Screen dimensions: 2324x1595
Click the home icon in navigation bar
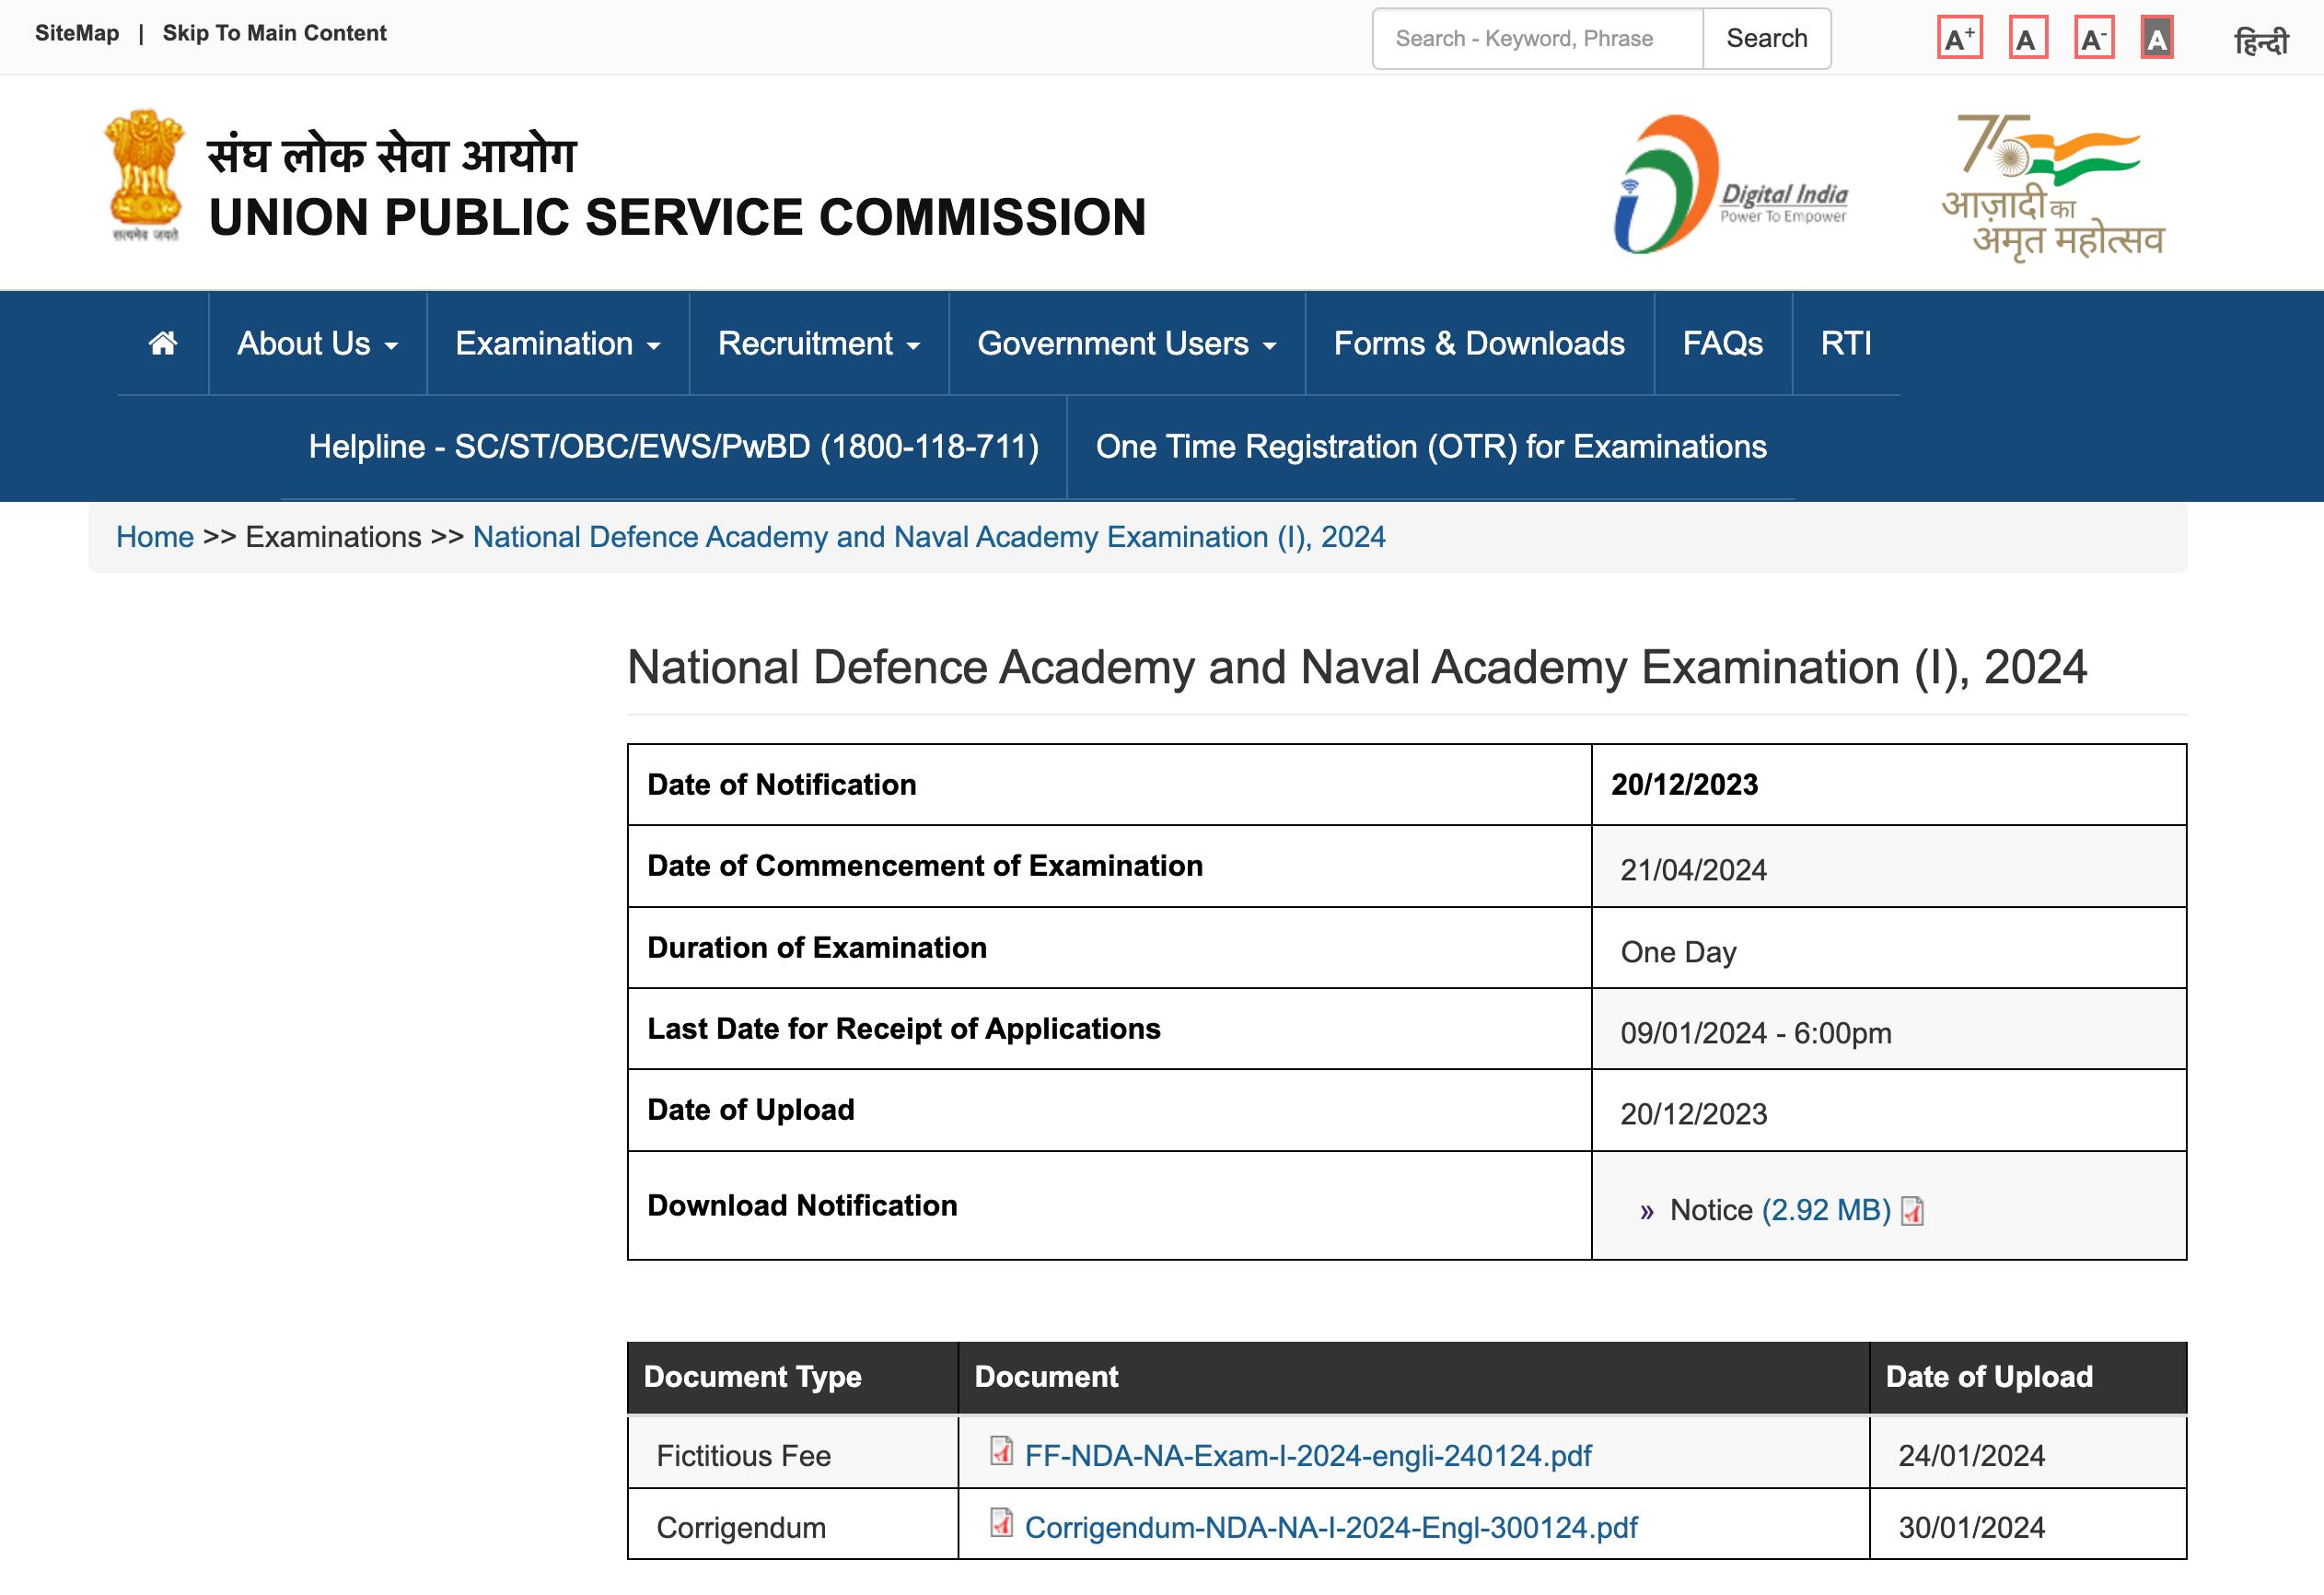(163, 343)
